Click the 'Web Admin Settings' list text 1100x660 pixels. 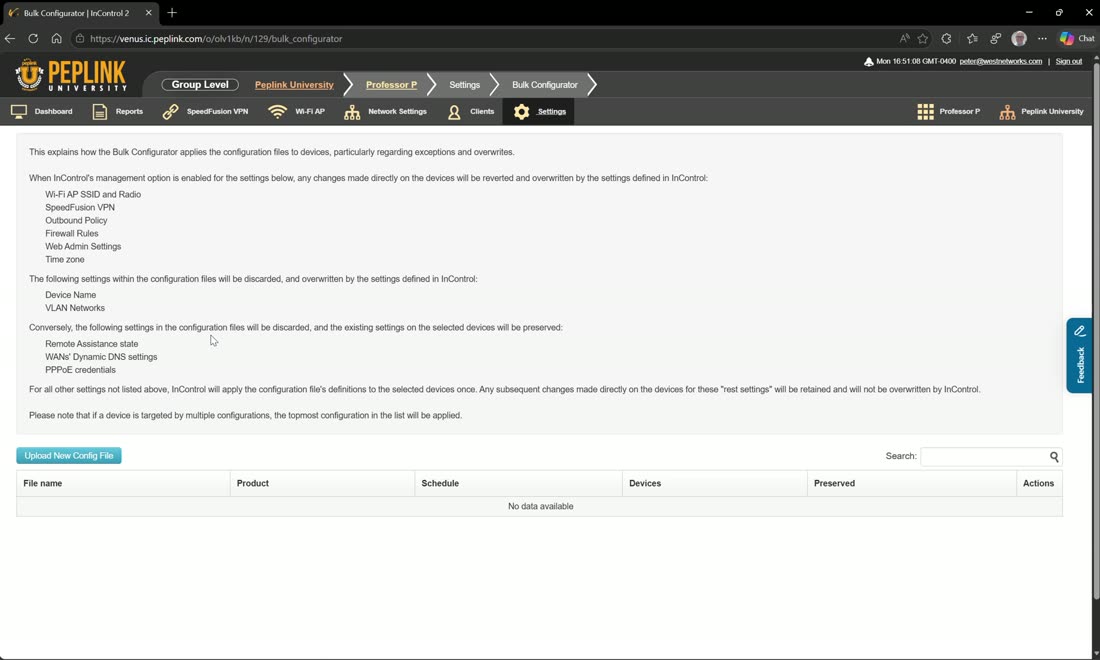pos(83,246)
